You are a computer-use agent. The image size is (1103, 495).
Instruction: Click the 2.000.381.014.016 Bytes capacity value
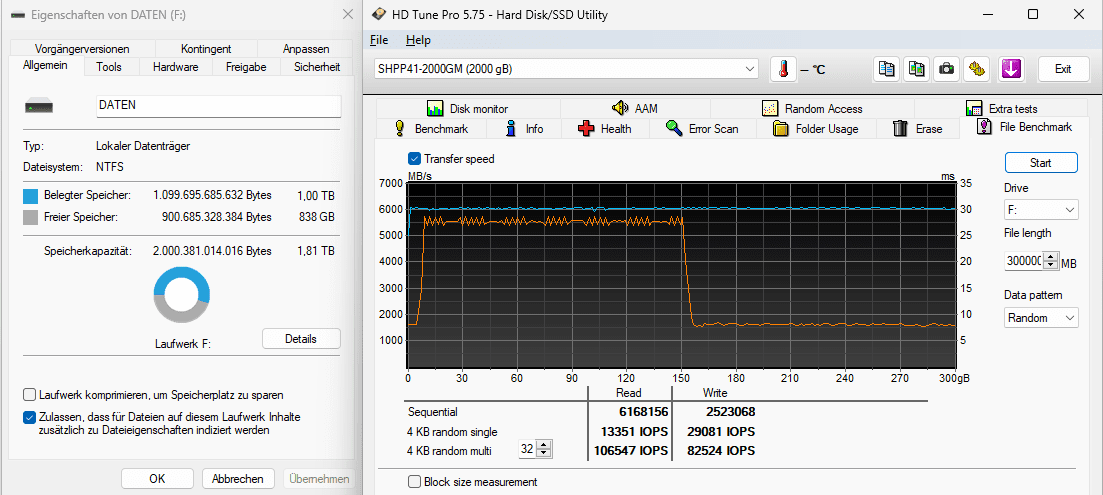212,251
